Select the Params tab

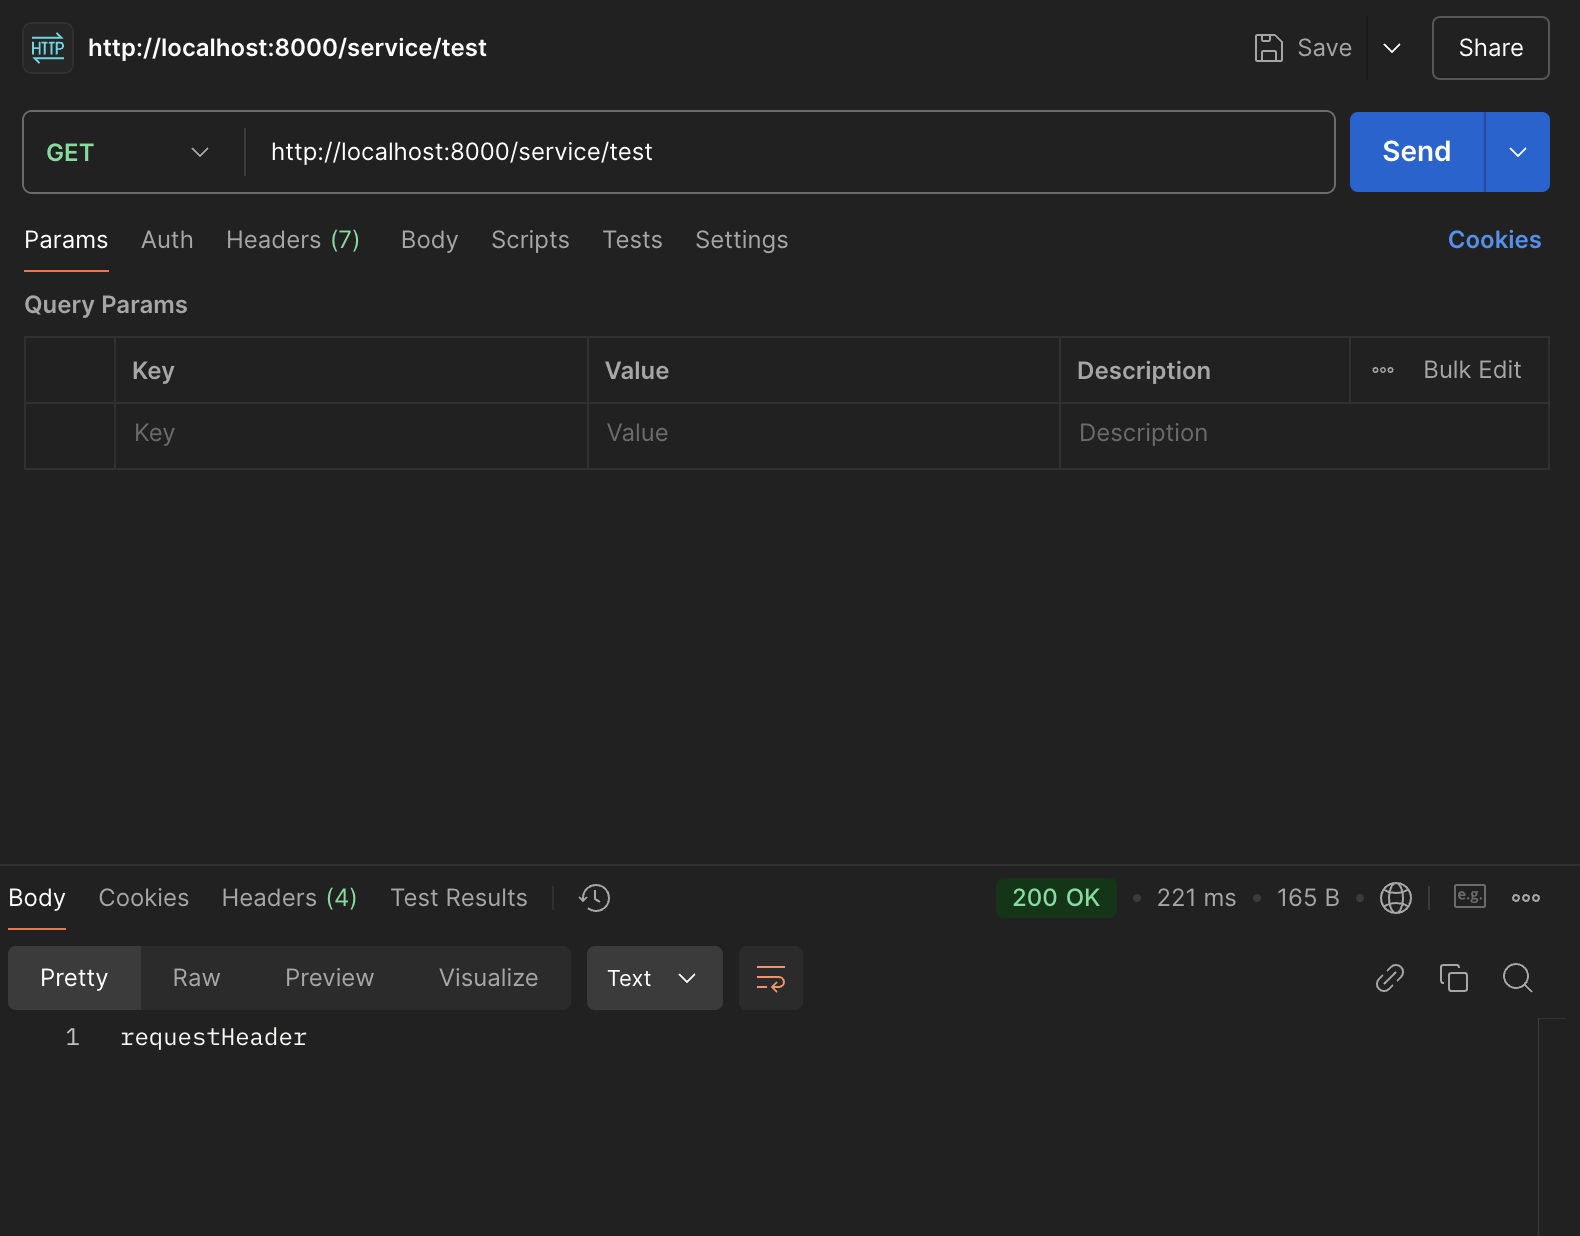click(x=66, y=240)
